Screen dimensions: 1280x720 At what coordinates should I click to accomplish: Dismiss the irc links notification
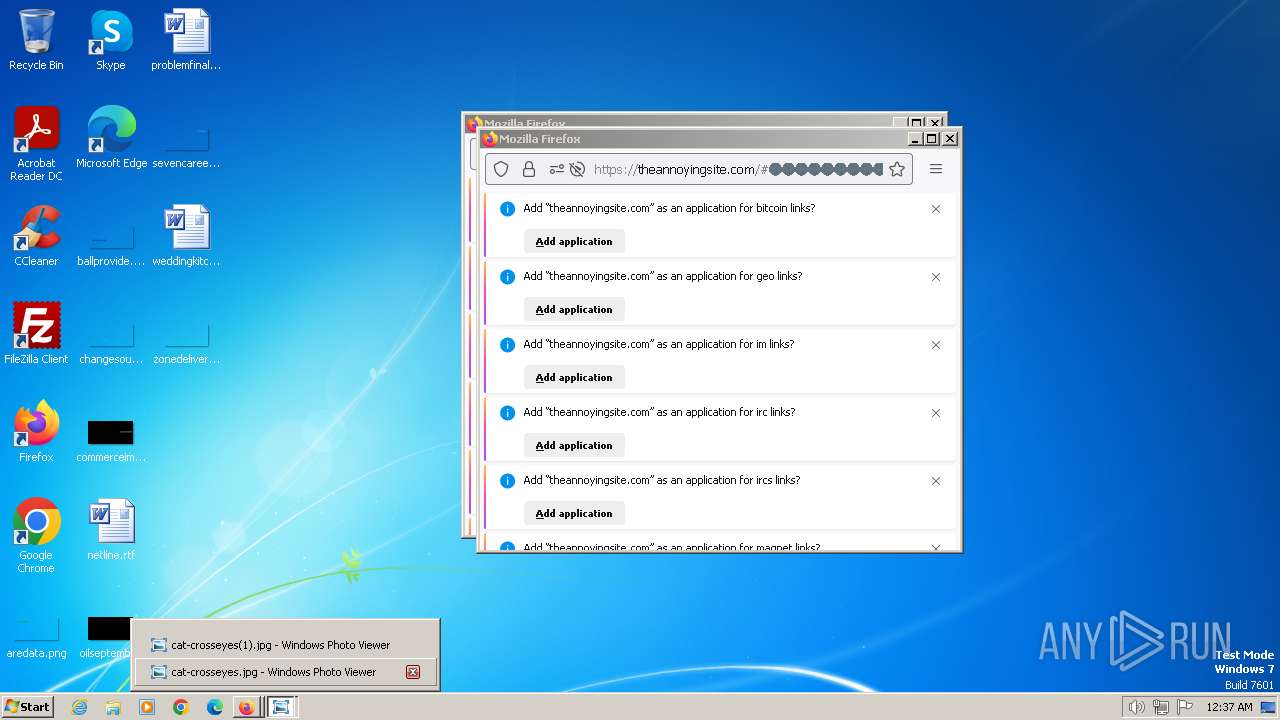point(936,413)
